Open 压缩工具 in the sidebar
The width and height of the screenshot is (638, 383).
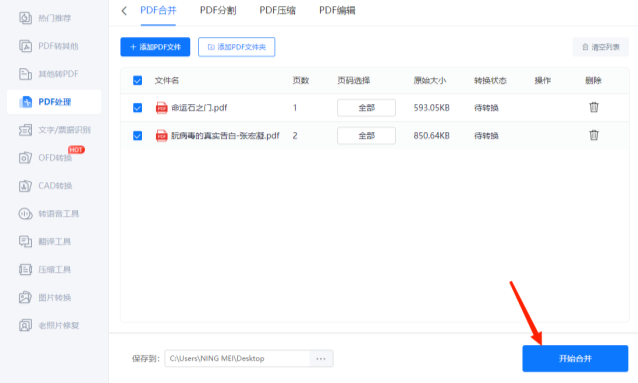coord(54,269)
